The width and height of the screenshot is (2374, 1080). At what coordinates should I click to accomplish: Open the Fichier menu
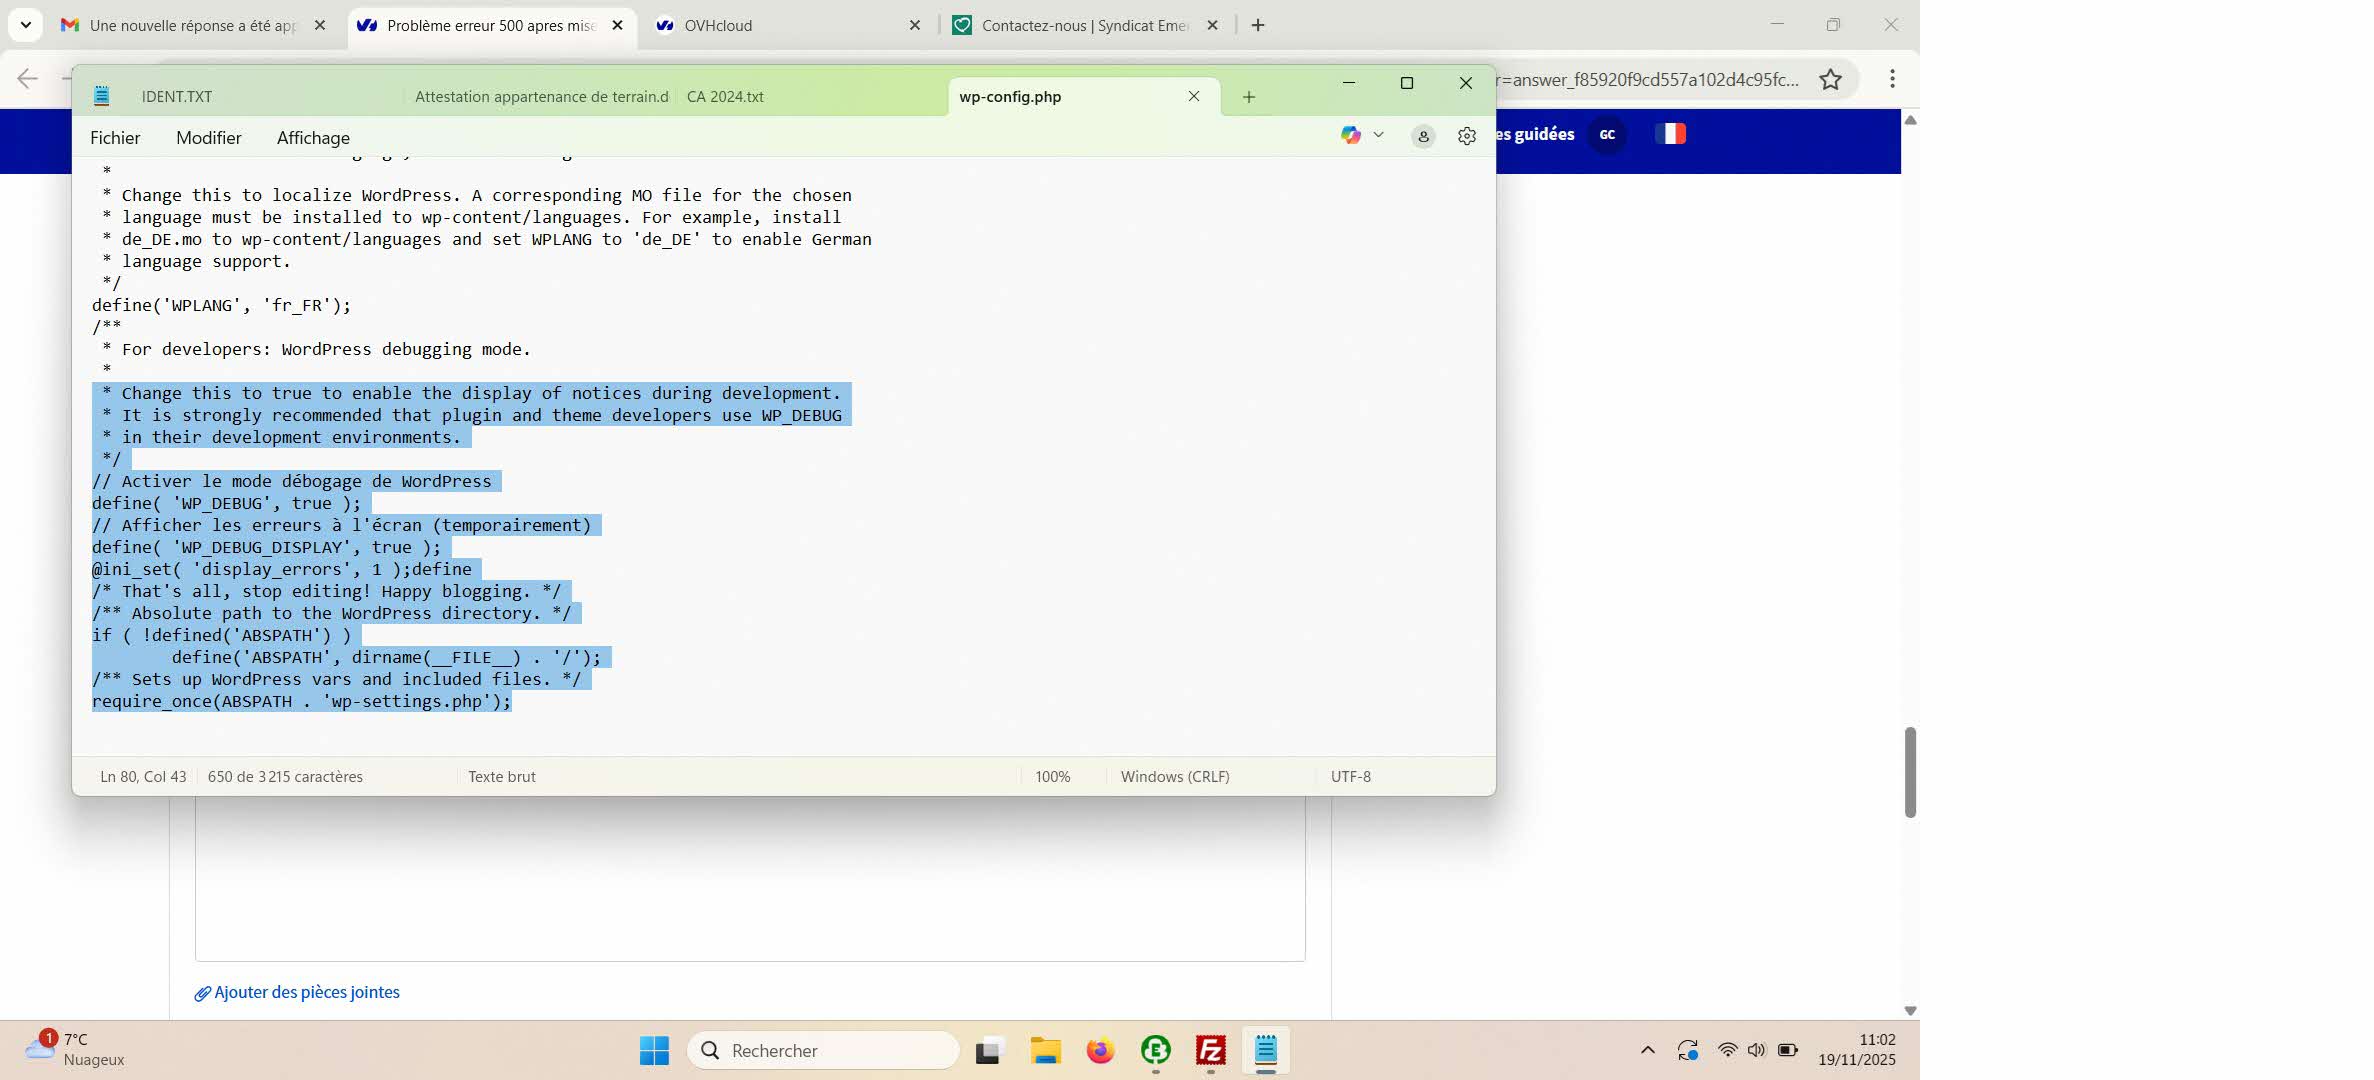[x=115, y=138]
